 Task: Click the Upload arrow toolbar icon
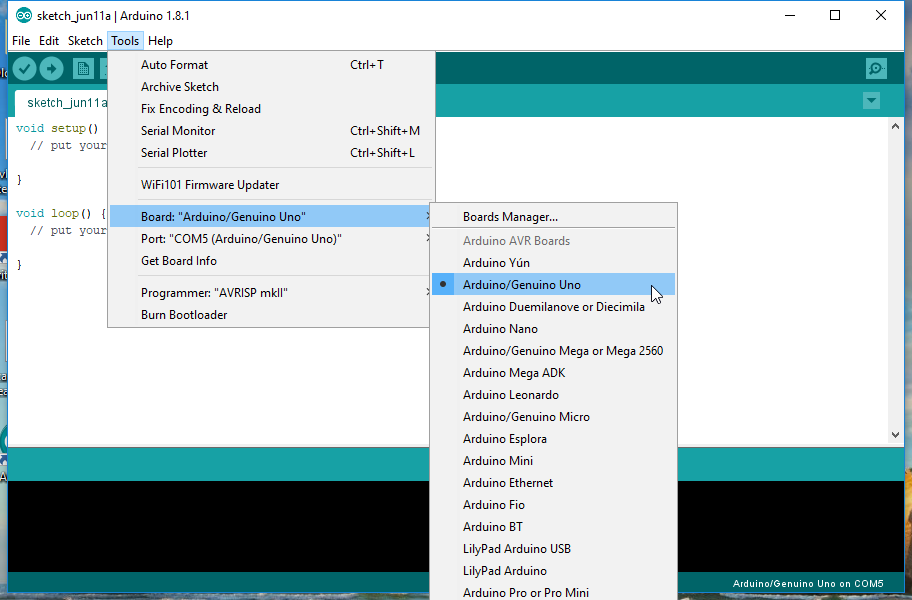point(51,69)
